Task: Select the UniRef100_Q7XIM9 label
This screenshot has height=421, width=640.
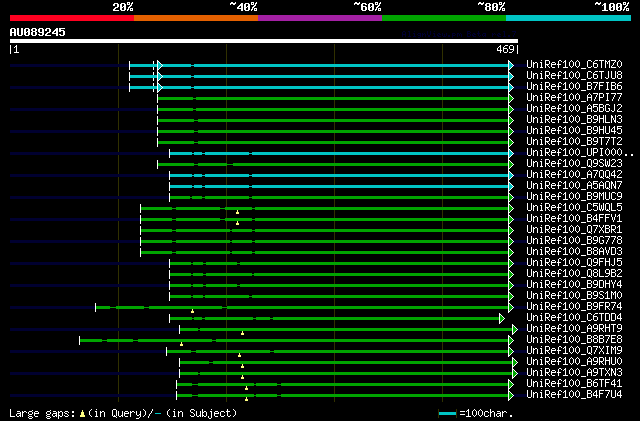Action: pyautogui.click(x=574, y=351)
